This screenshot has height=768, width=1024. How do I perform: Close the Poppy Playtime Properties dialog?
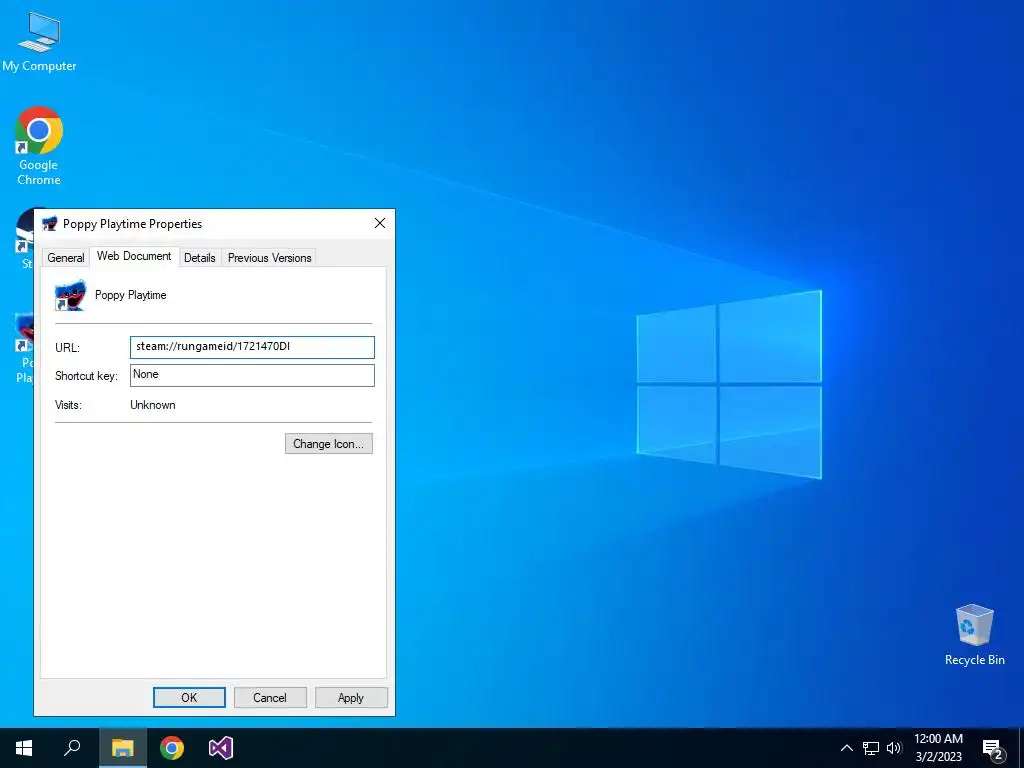point(380,223)
